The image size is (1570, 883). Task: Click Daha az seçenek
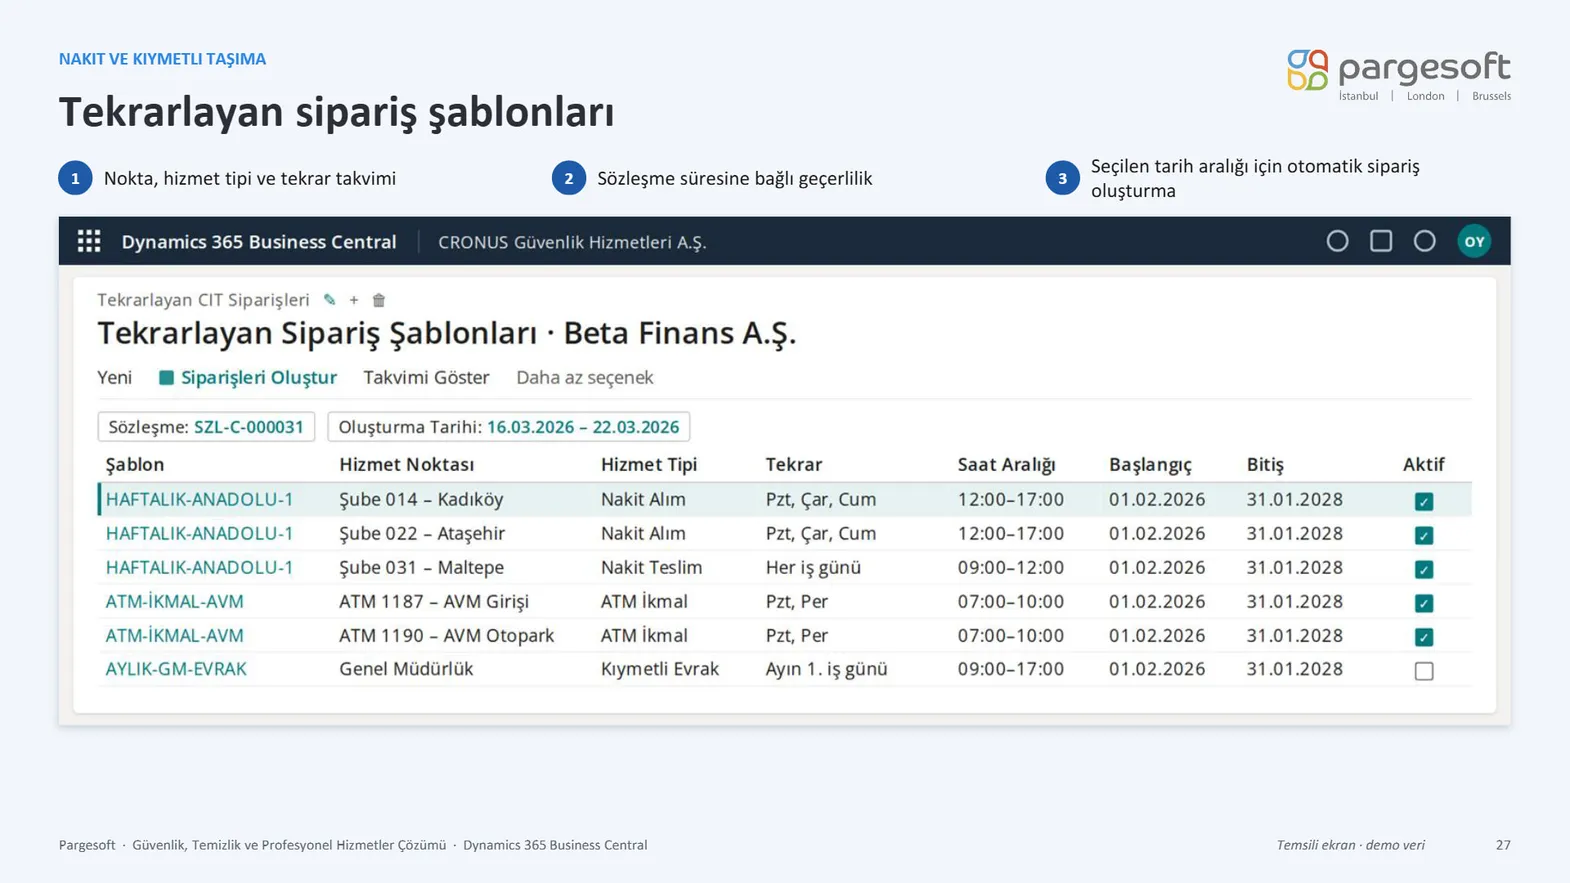coord(584,377)
